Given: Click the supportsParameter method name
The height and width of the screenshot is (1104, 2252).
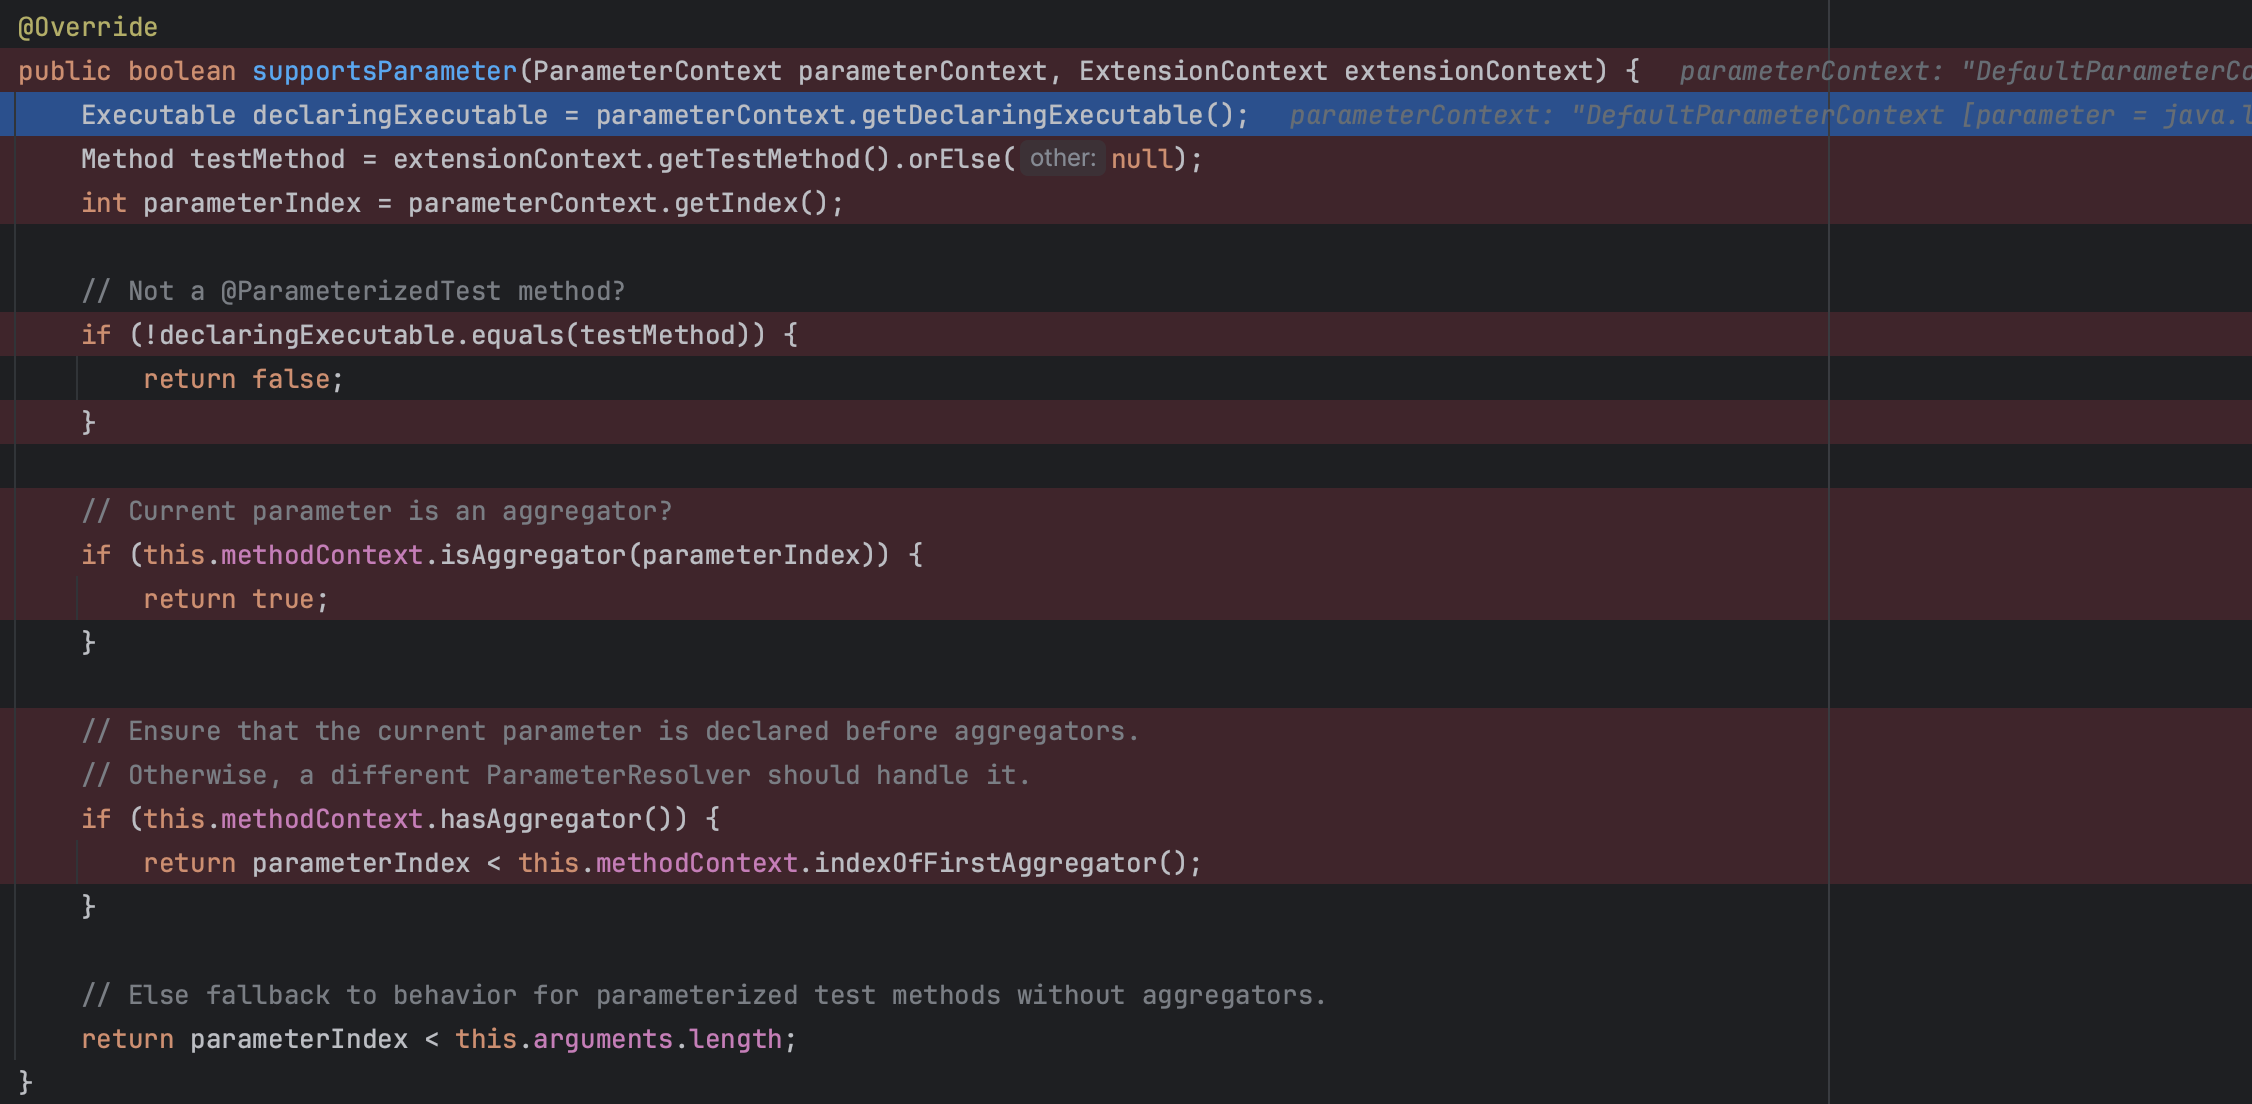Looking at the screenshot, I should [x=384, y=71].
